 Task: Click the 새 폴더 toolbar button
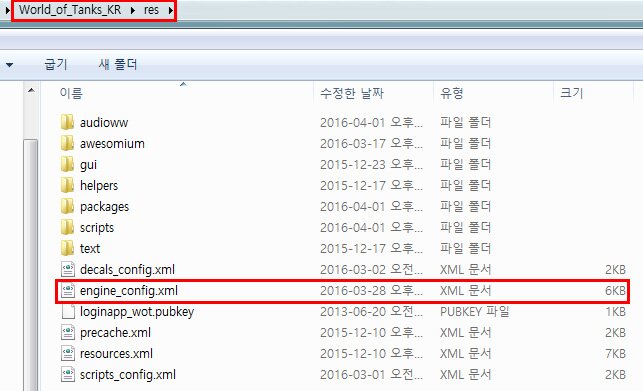pyautogui.click(x=118, y=64)
